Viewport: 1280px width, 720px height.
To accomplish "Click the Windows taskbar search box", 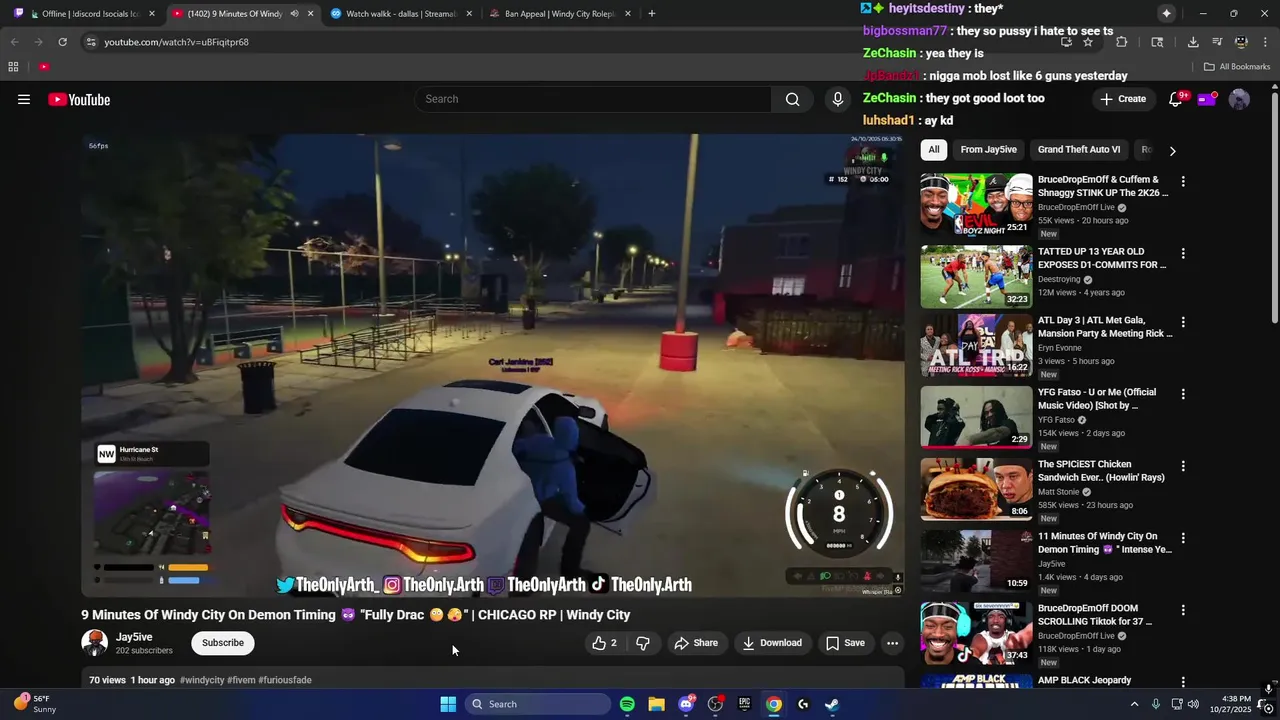I will 538,704.
